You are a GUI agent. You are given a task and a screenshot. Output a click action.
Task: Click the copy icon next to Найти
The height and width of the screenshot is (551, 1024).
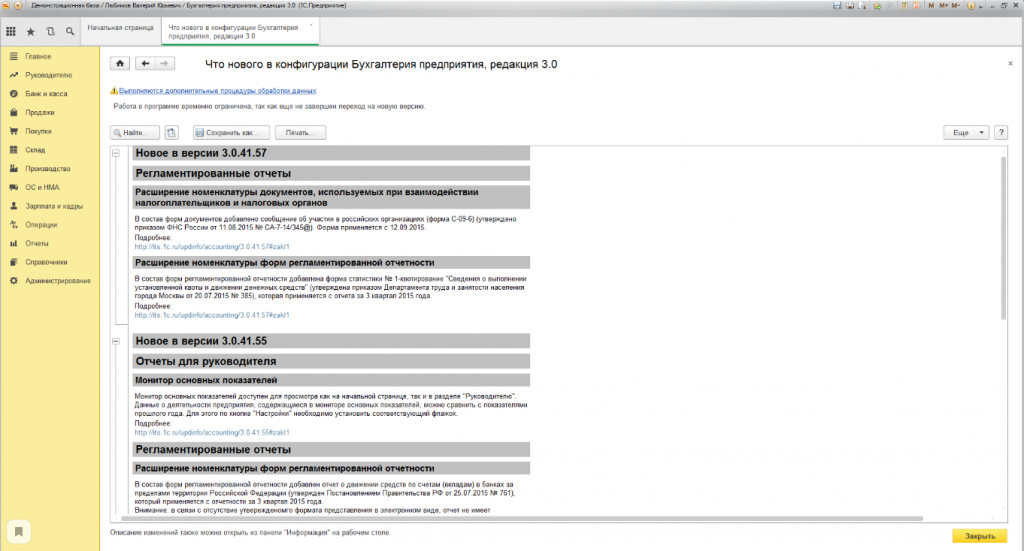click(x=171, y=132)
